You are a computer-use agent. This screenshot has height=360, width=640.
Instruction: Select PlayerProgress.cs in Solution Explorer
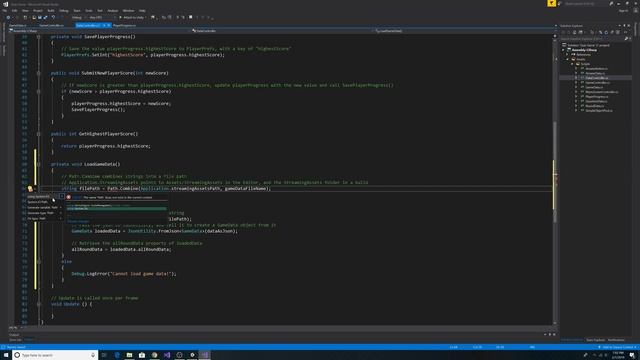pyautogui.click(x=597, y=96)
